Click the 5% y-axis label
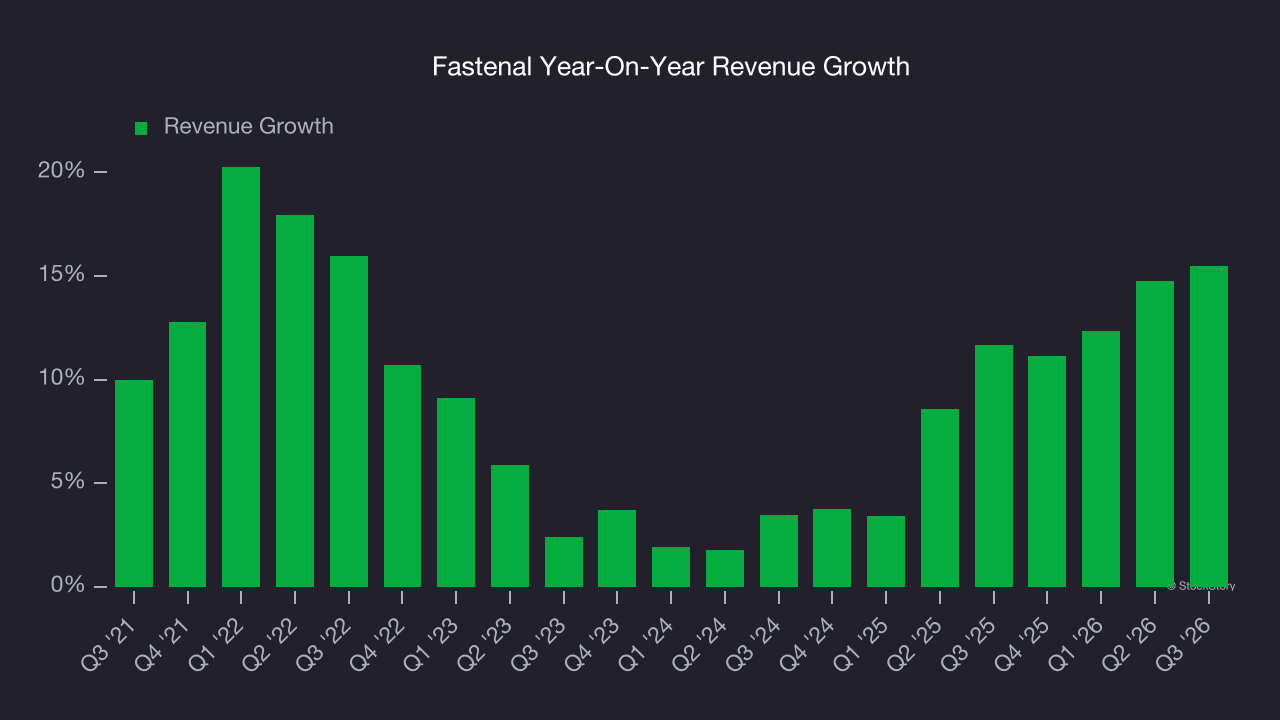This screenshot has width=1280, height=720. click(x=67, y=482)
